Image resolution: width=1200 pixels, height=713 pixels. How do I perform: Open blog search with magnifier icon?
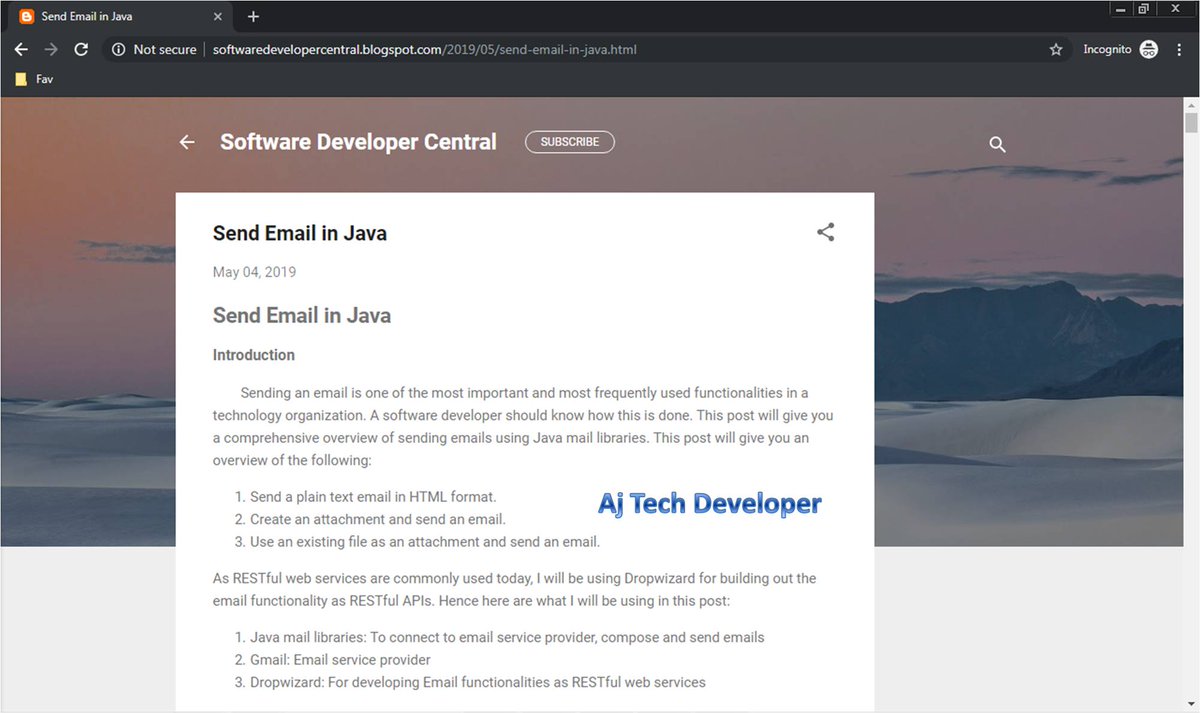(x=997, y=144)
